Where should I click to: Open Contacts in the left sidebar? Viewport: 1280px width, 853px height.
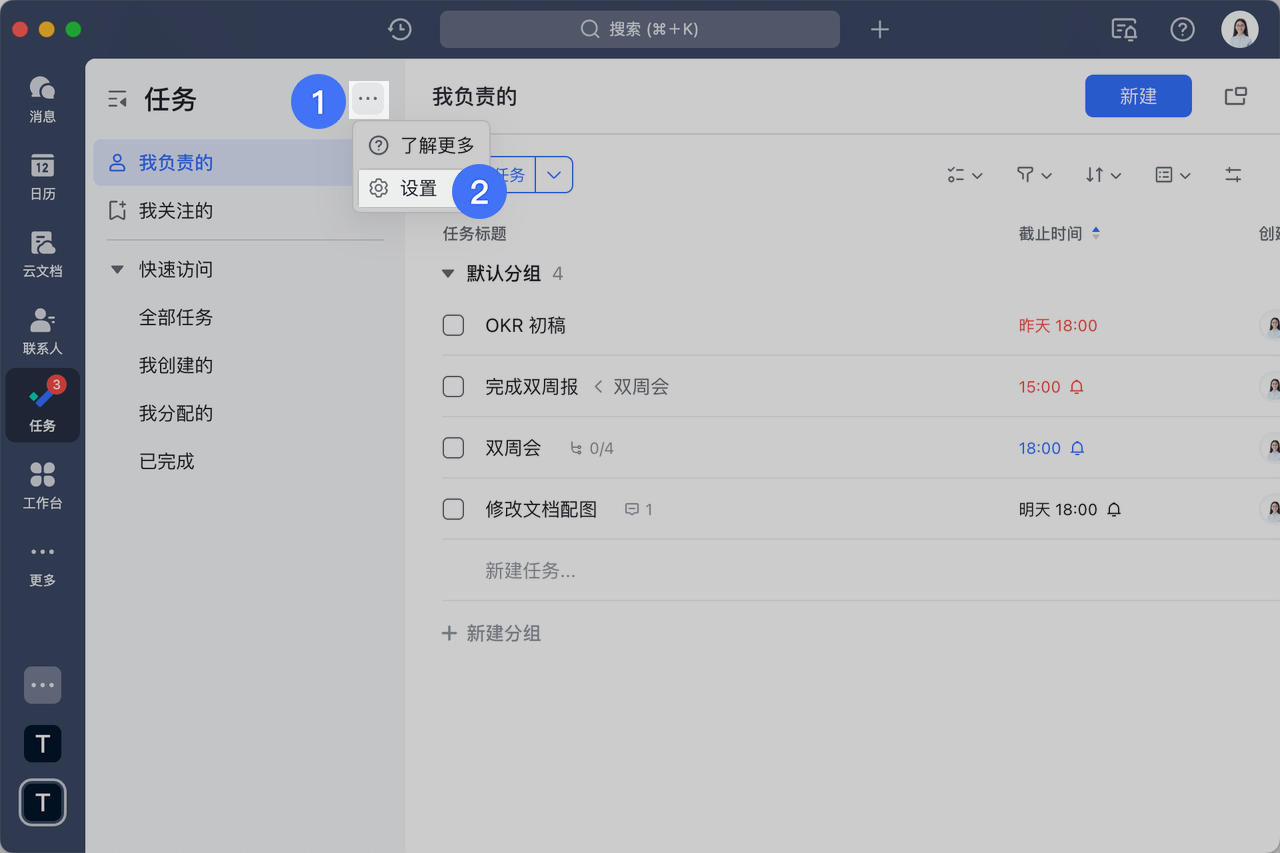(x=42, y=331)
